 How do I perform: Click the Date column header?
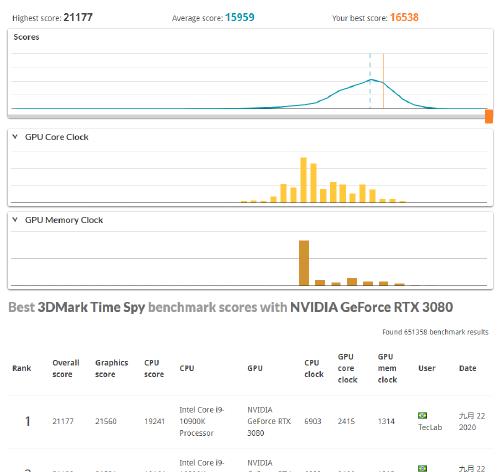(x=468, y=368)
